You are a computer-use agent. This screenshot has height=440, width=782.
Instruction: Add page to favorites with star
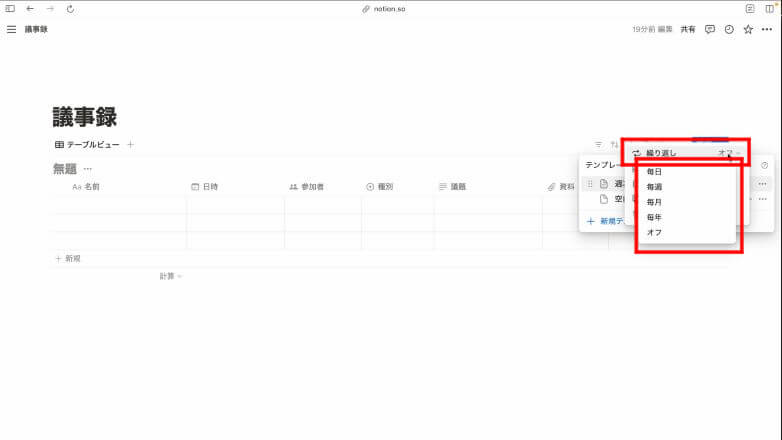(x=748, y=29)
